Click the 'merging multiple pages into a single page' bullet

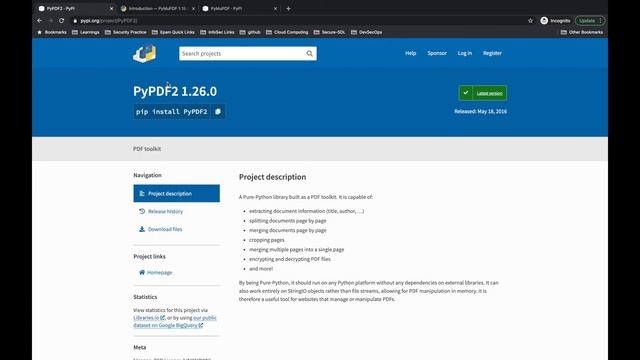pos(297,249)
